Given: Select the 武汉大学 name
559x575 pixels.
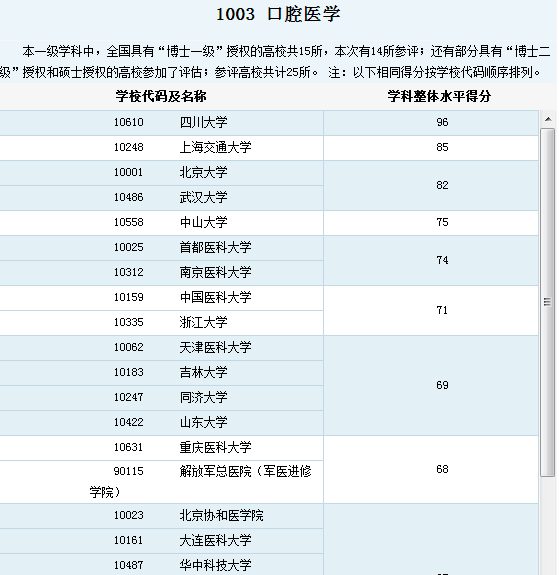Looking at the screenshot, I should [x=204, y=197].
